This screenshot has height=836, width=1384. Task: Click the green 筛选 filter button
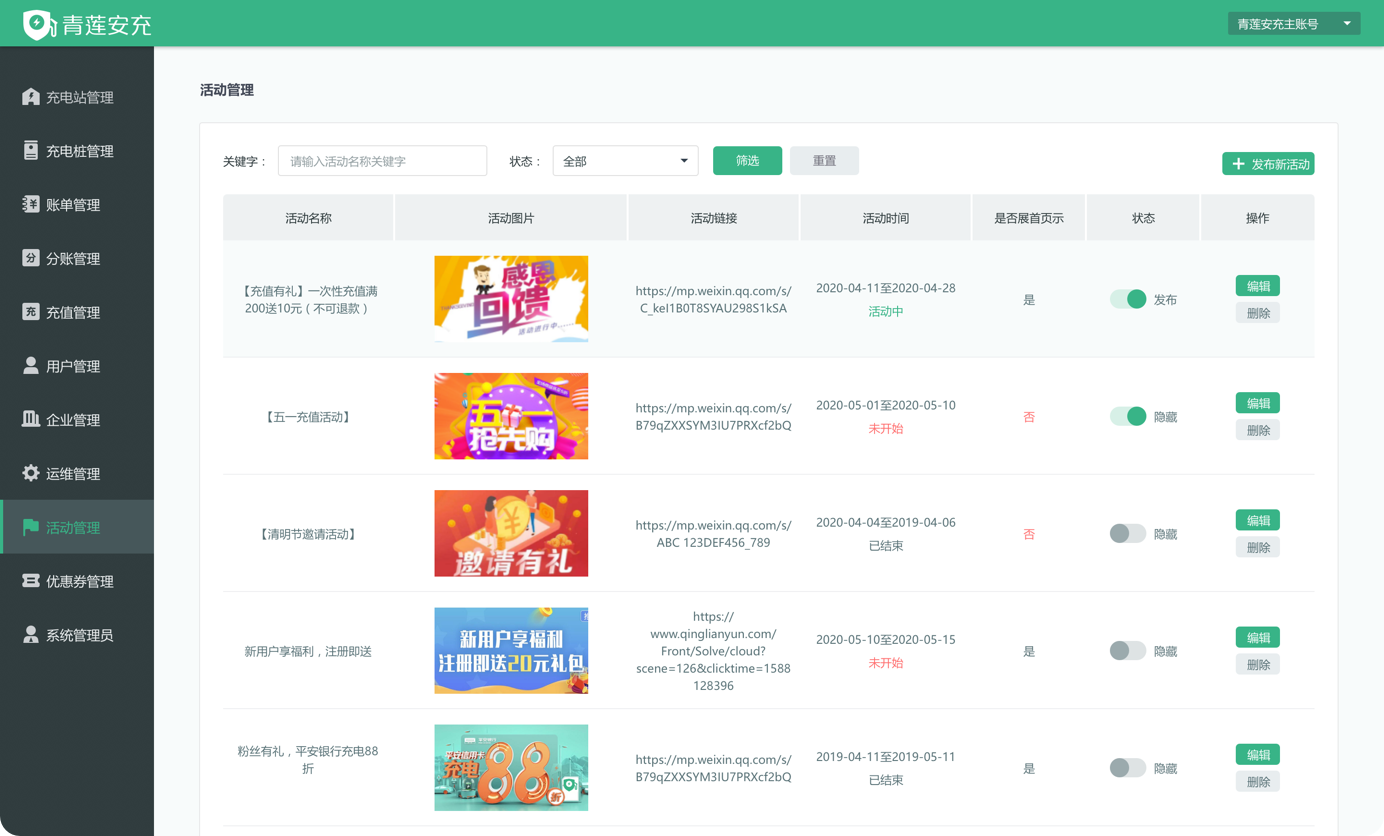pos(747,161)
